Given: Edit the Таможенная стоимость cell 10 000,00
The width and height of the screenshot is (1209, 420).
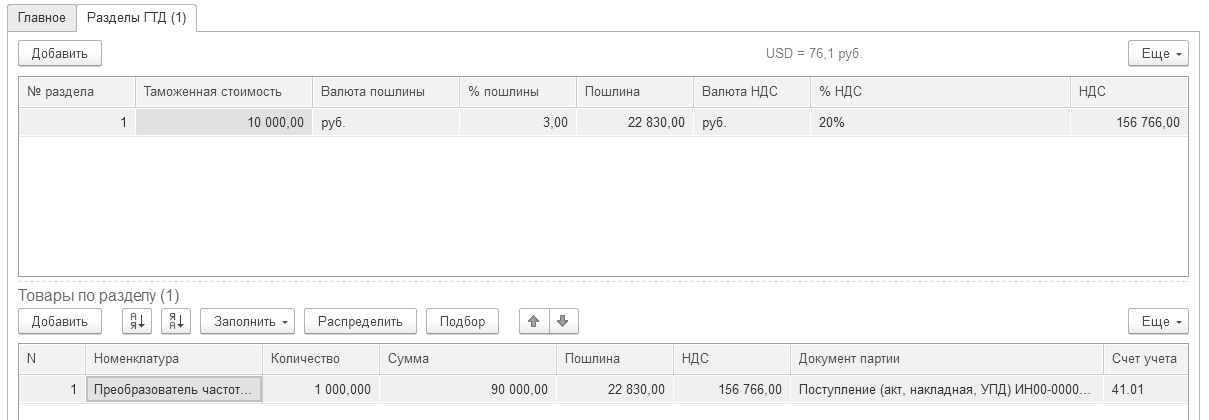Looking at the screenshot, I should [x=223, y=122].
